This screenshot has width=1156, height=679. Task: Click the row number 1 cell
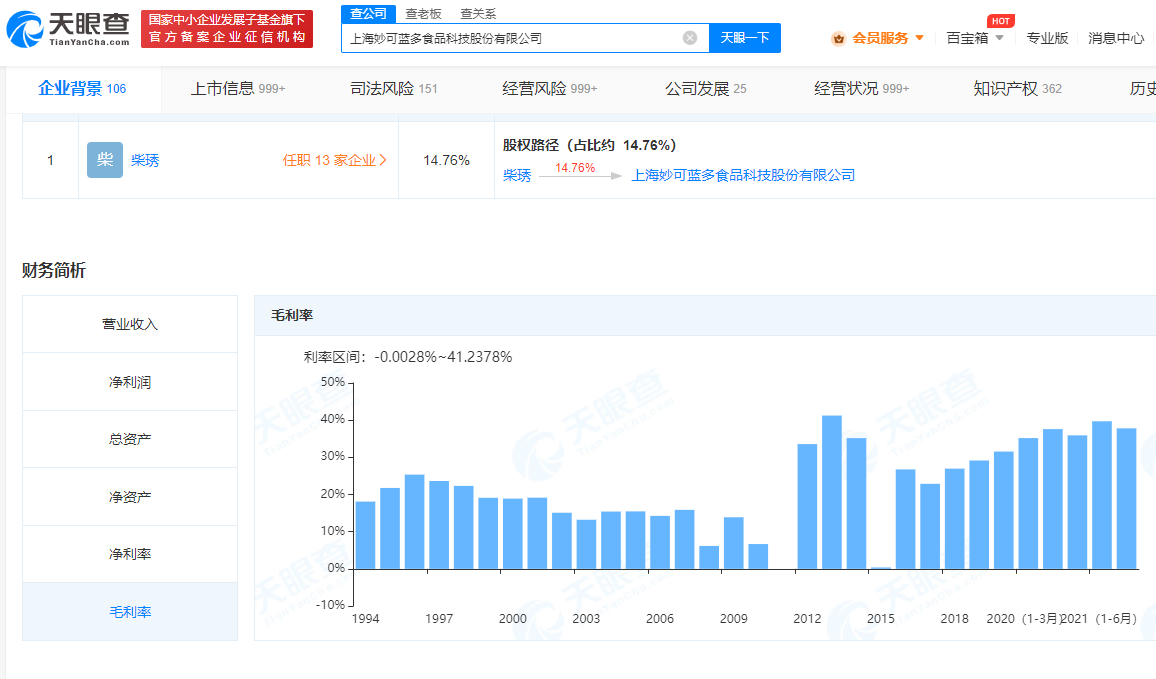[x=50, y=160]
